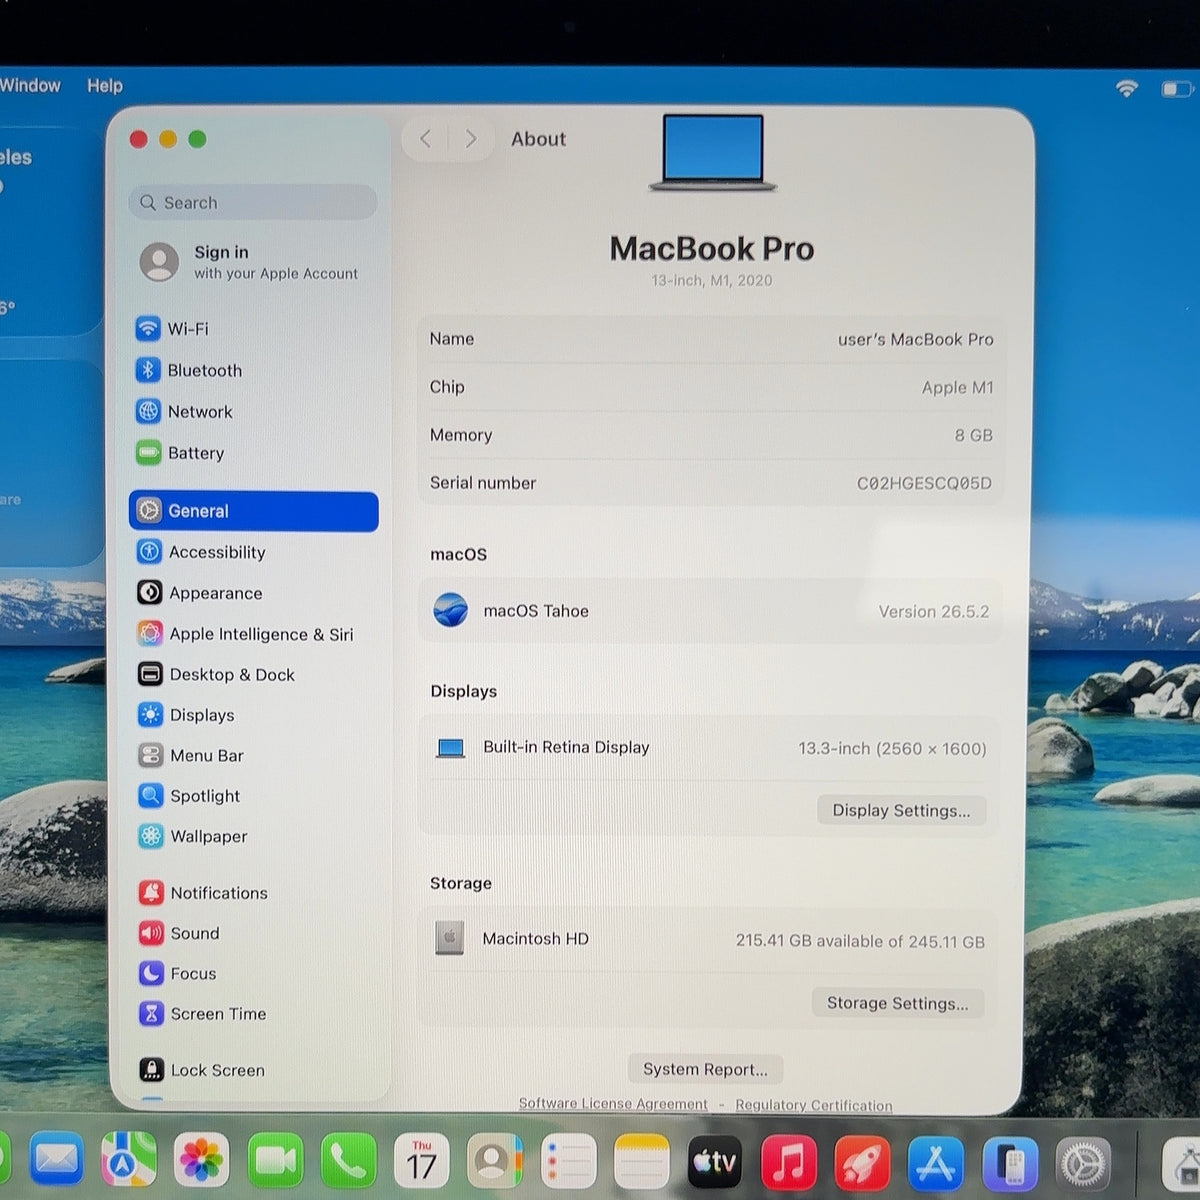Select General in the sidebar
1200x1200 pixels.
click(253, 511)
